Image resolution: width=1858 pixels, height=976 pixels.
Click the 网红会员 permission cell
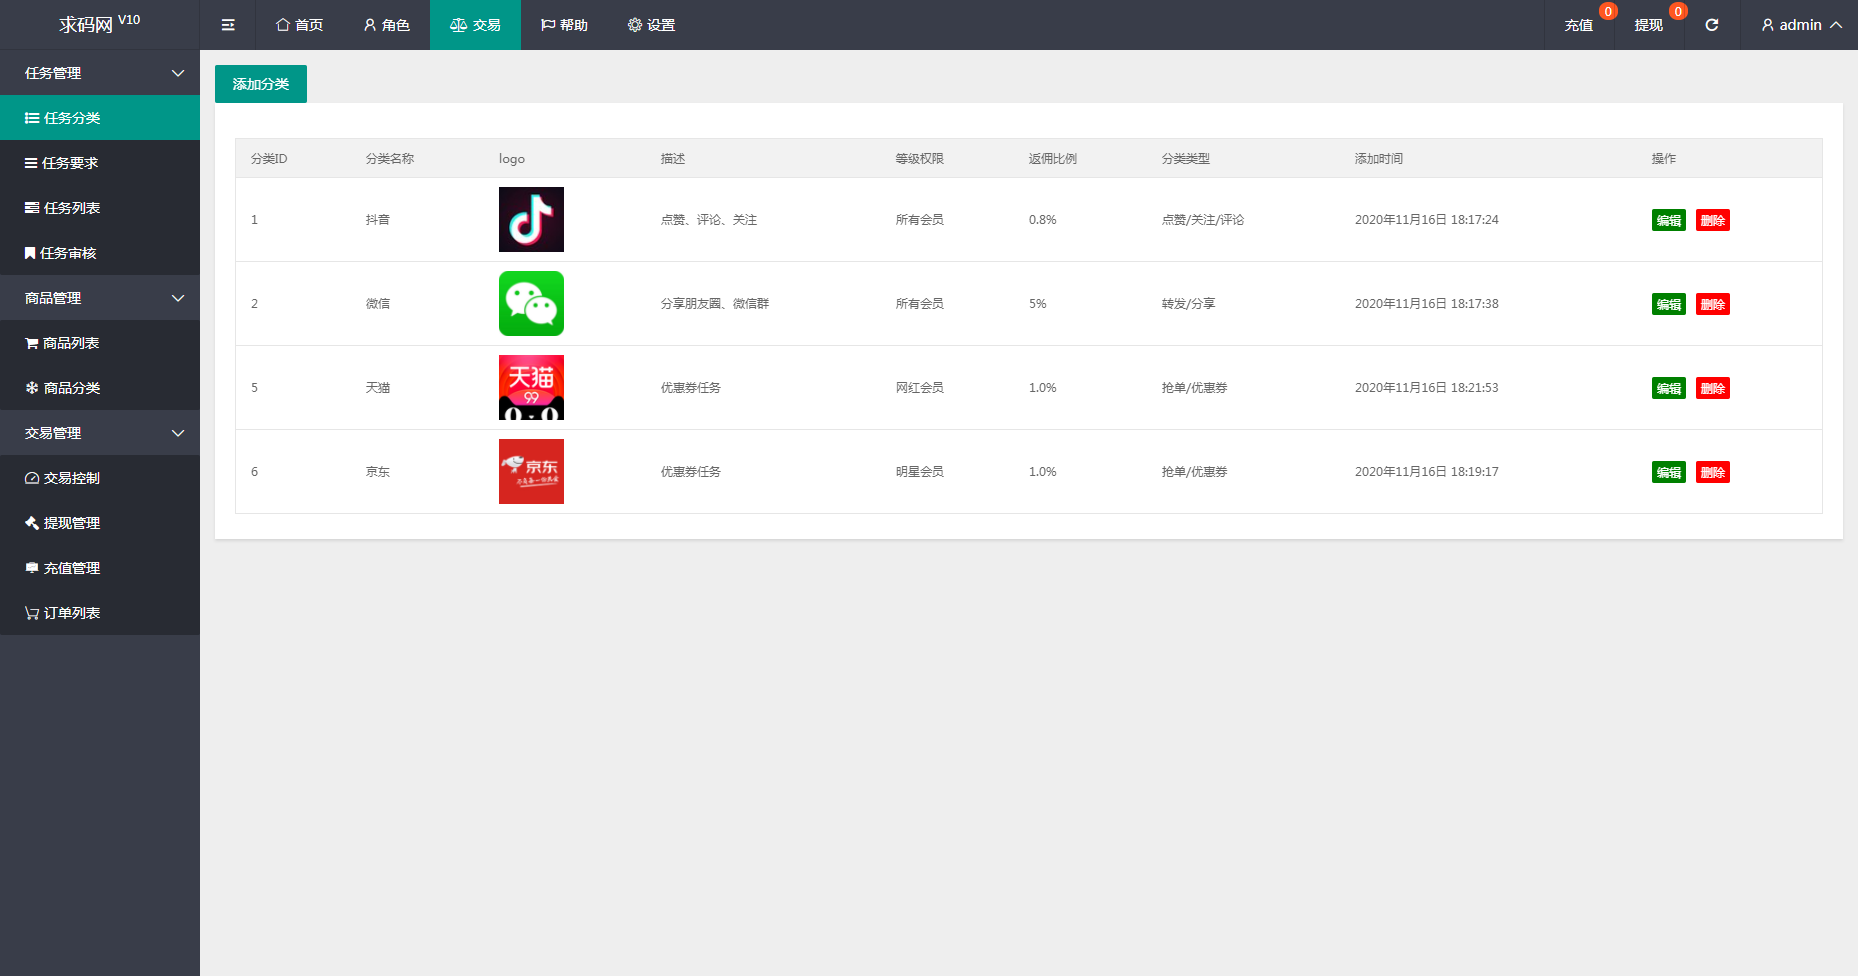coord(920,388)
